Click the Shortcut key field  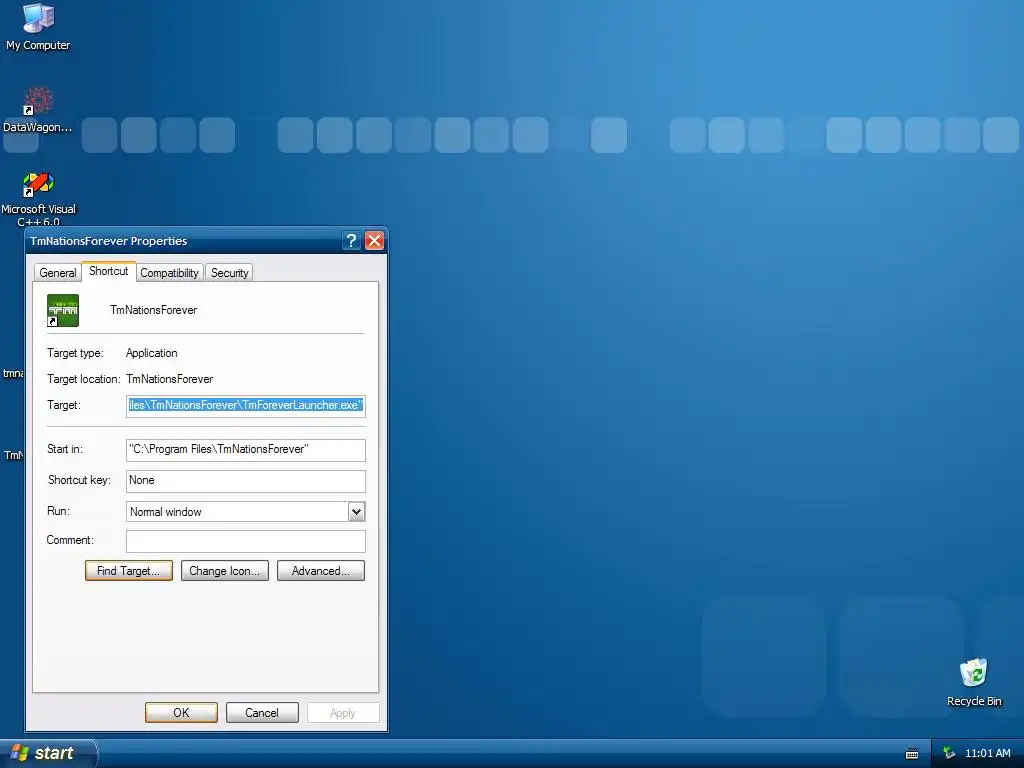pyautogui.click(x=246, y=481)
